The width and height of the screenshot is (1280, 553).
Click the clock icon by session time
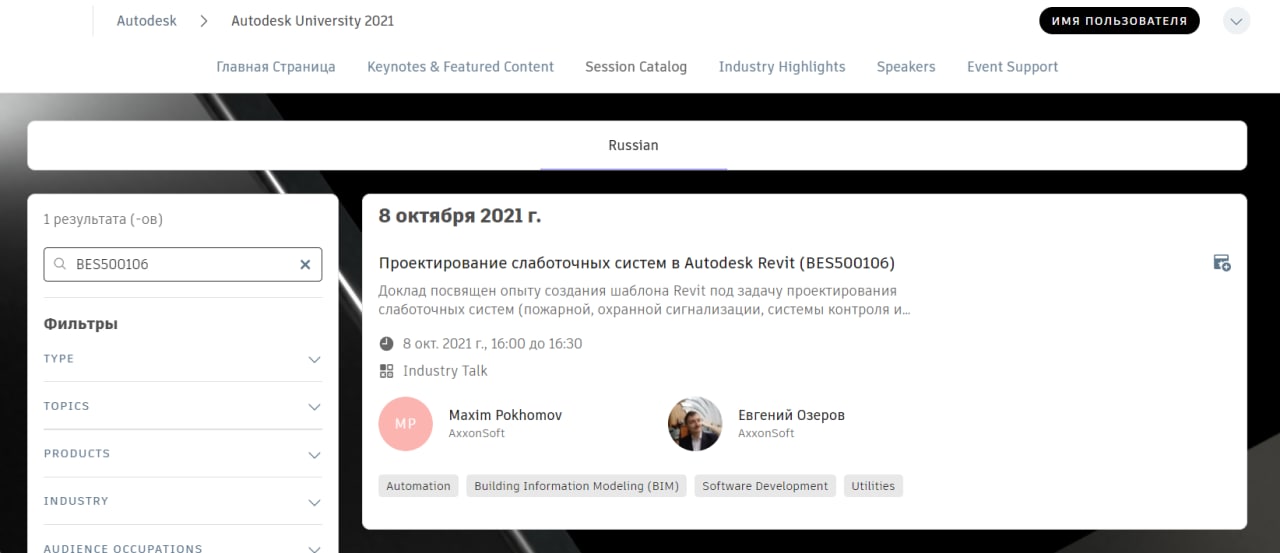(x=387, y=344)
